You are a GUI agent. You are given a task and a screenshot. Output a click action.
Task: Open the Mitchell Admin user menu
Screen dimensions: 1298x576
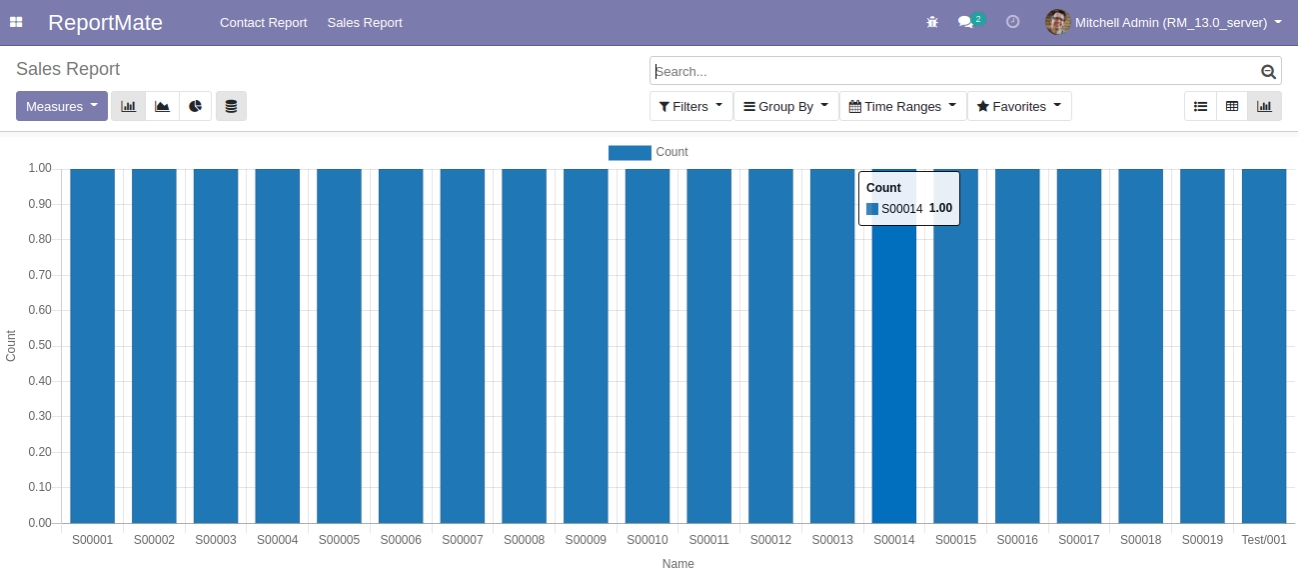click(1164, 22)
